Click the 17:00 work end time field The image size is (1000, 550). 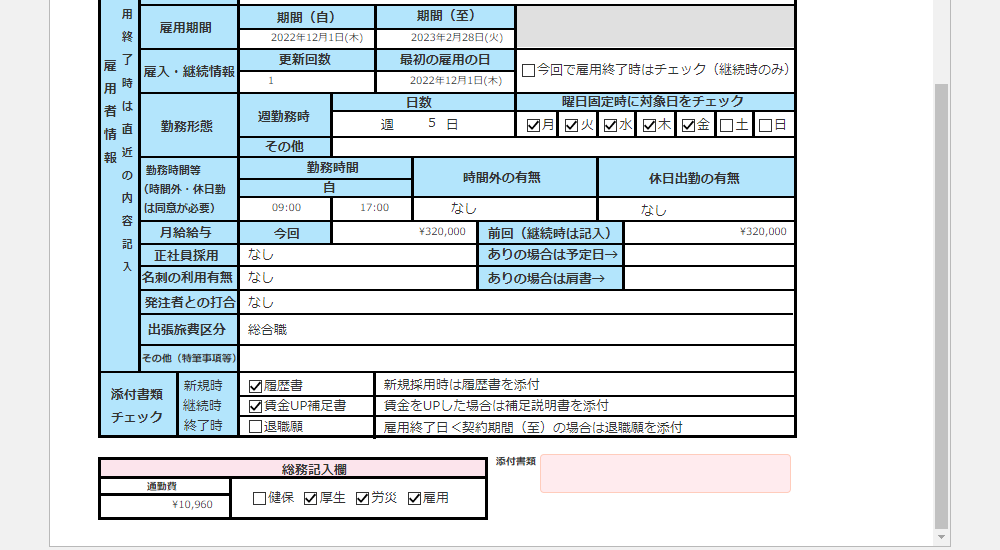[x=373, y=208]
